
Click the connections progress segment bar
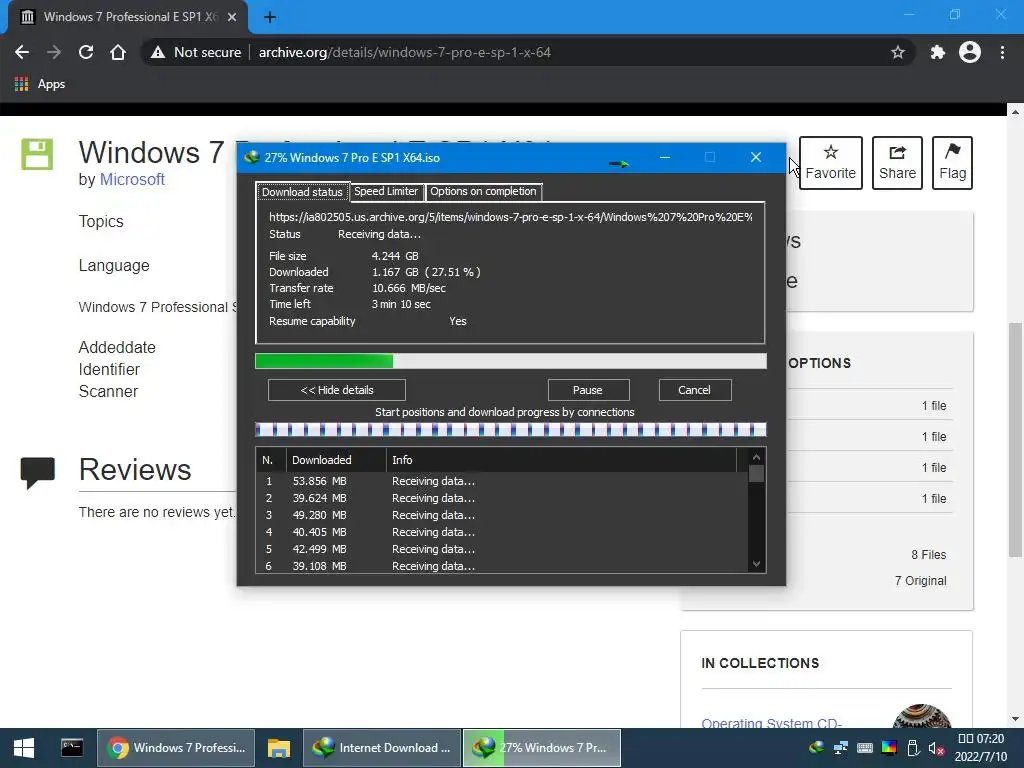(511, 429)
